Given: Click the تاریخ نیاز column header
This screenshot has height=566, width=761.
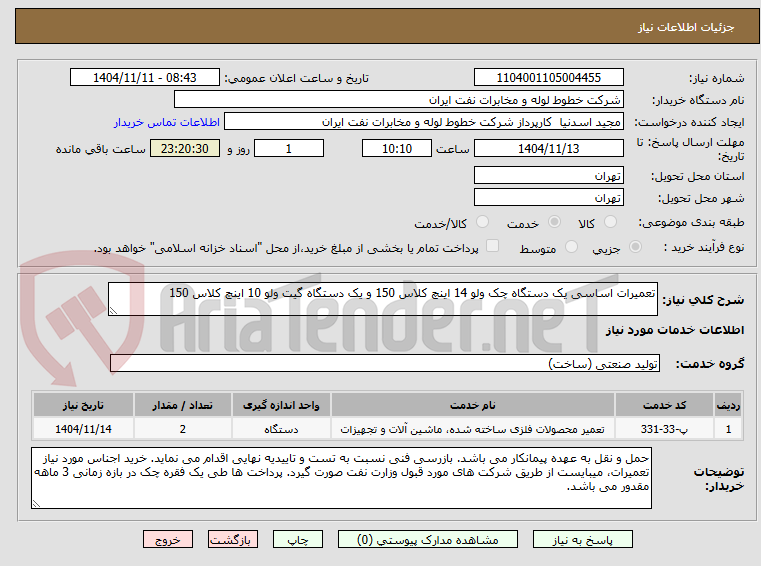Looking at the screenshot, I should pos(83,405).
